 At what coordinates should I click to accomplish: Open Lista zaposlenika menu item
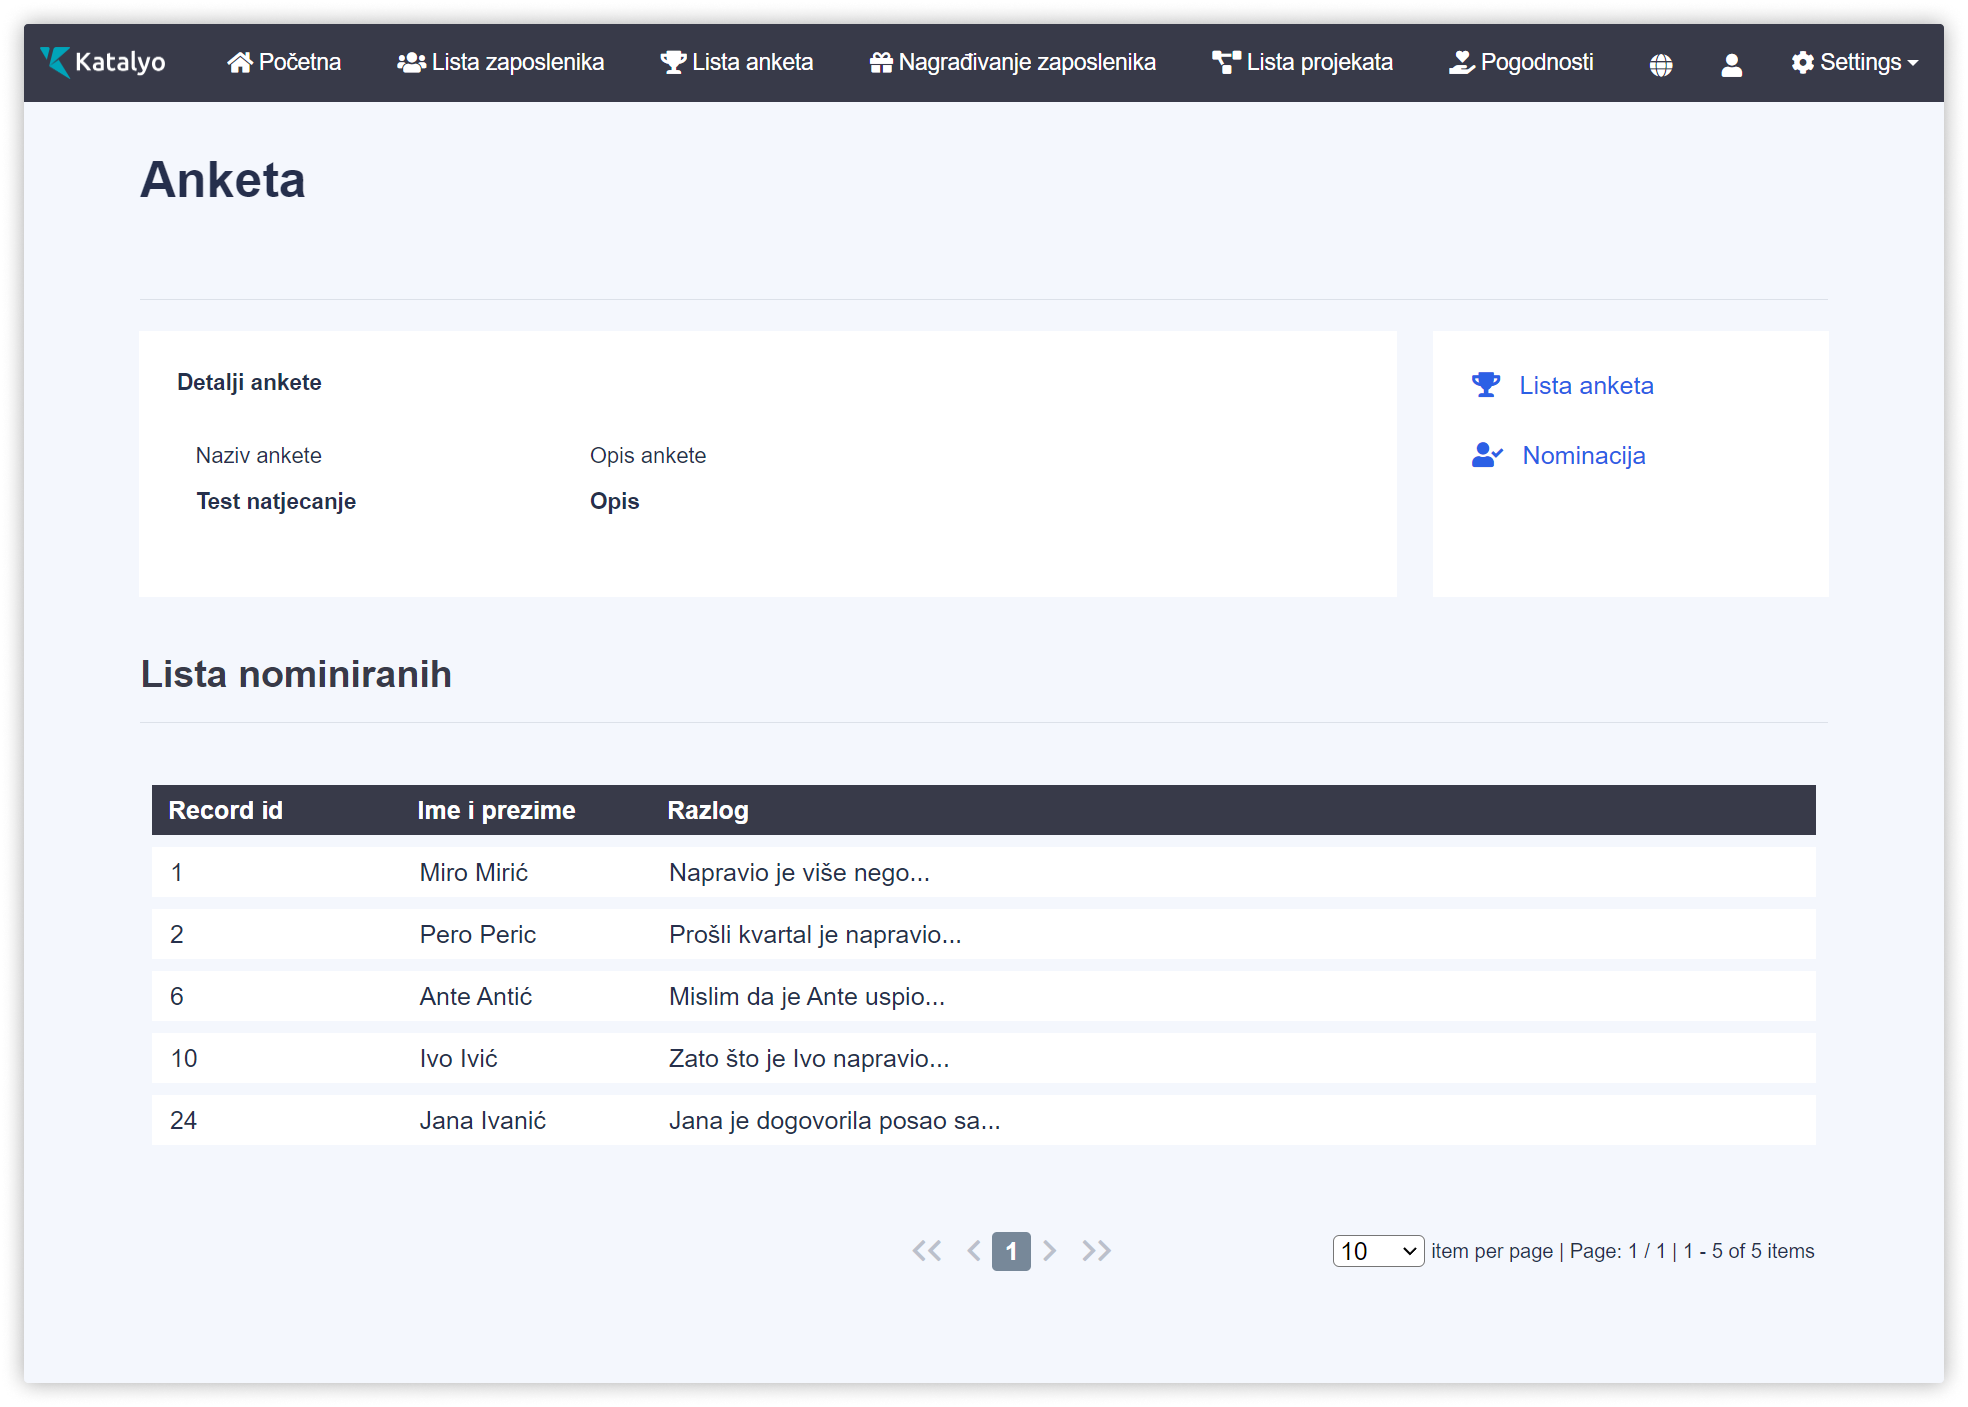pyautogui.click(x=501, y=62)
